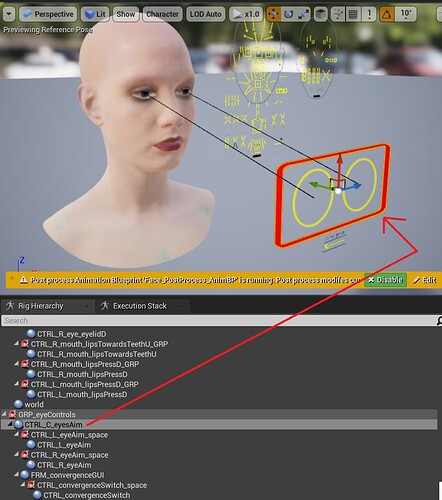Click the sphere icon of CTRL_R_mouth_lipsTowardsTeethU
The image size is (442, 500).
(x=31, y=354)
